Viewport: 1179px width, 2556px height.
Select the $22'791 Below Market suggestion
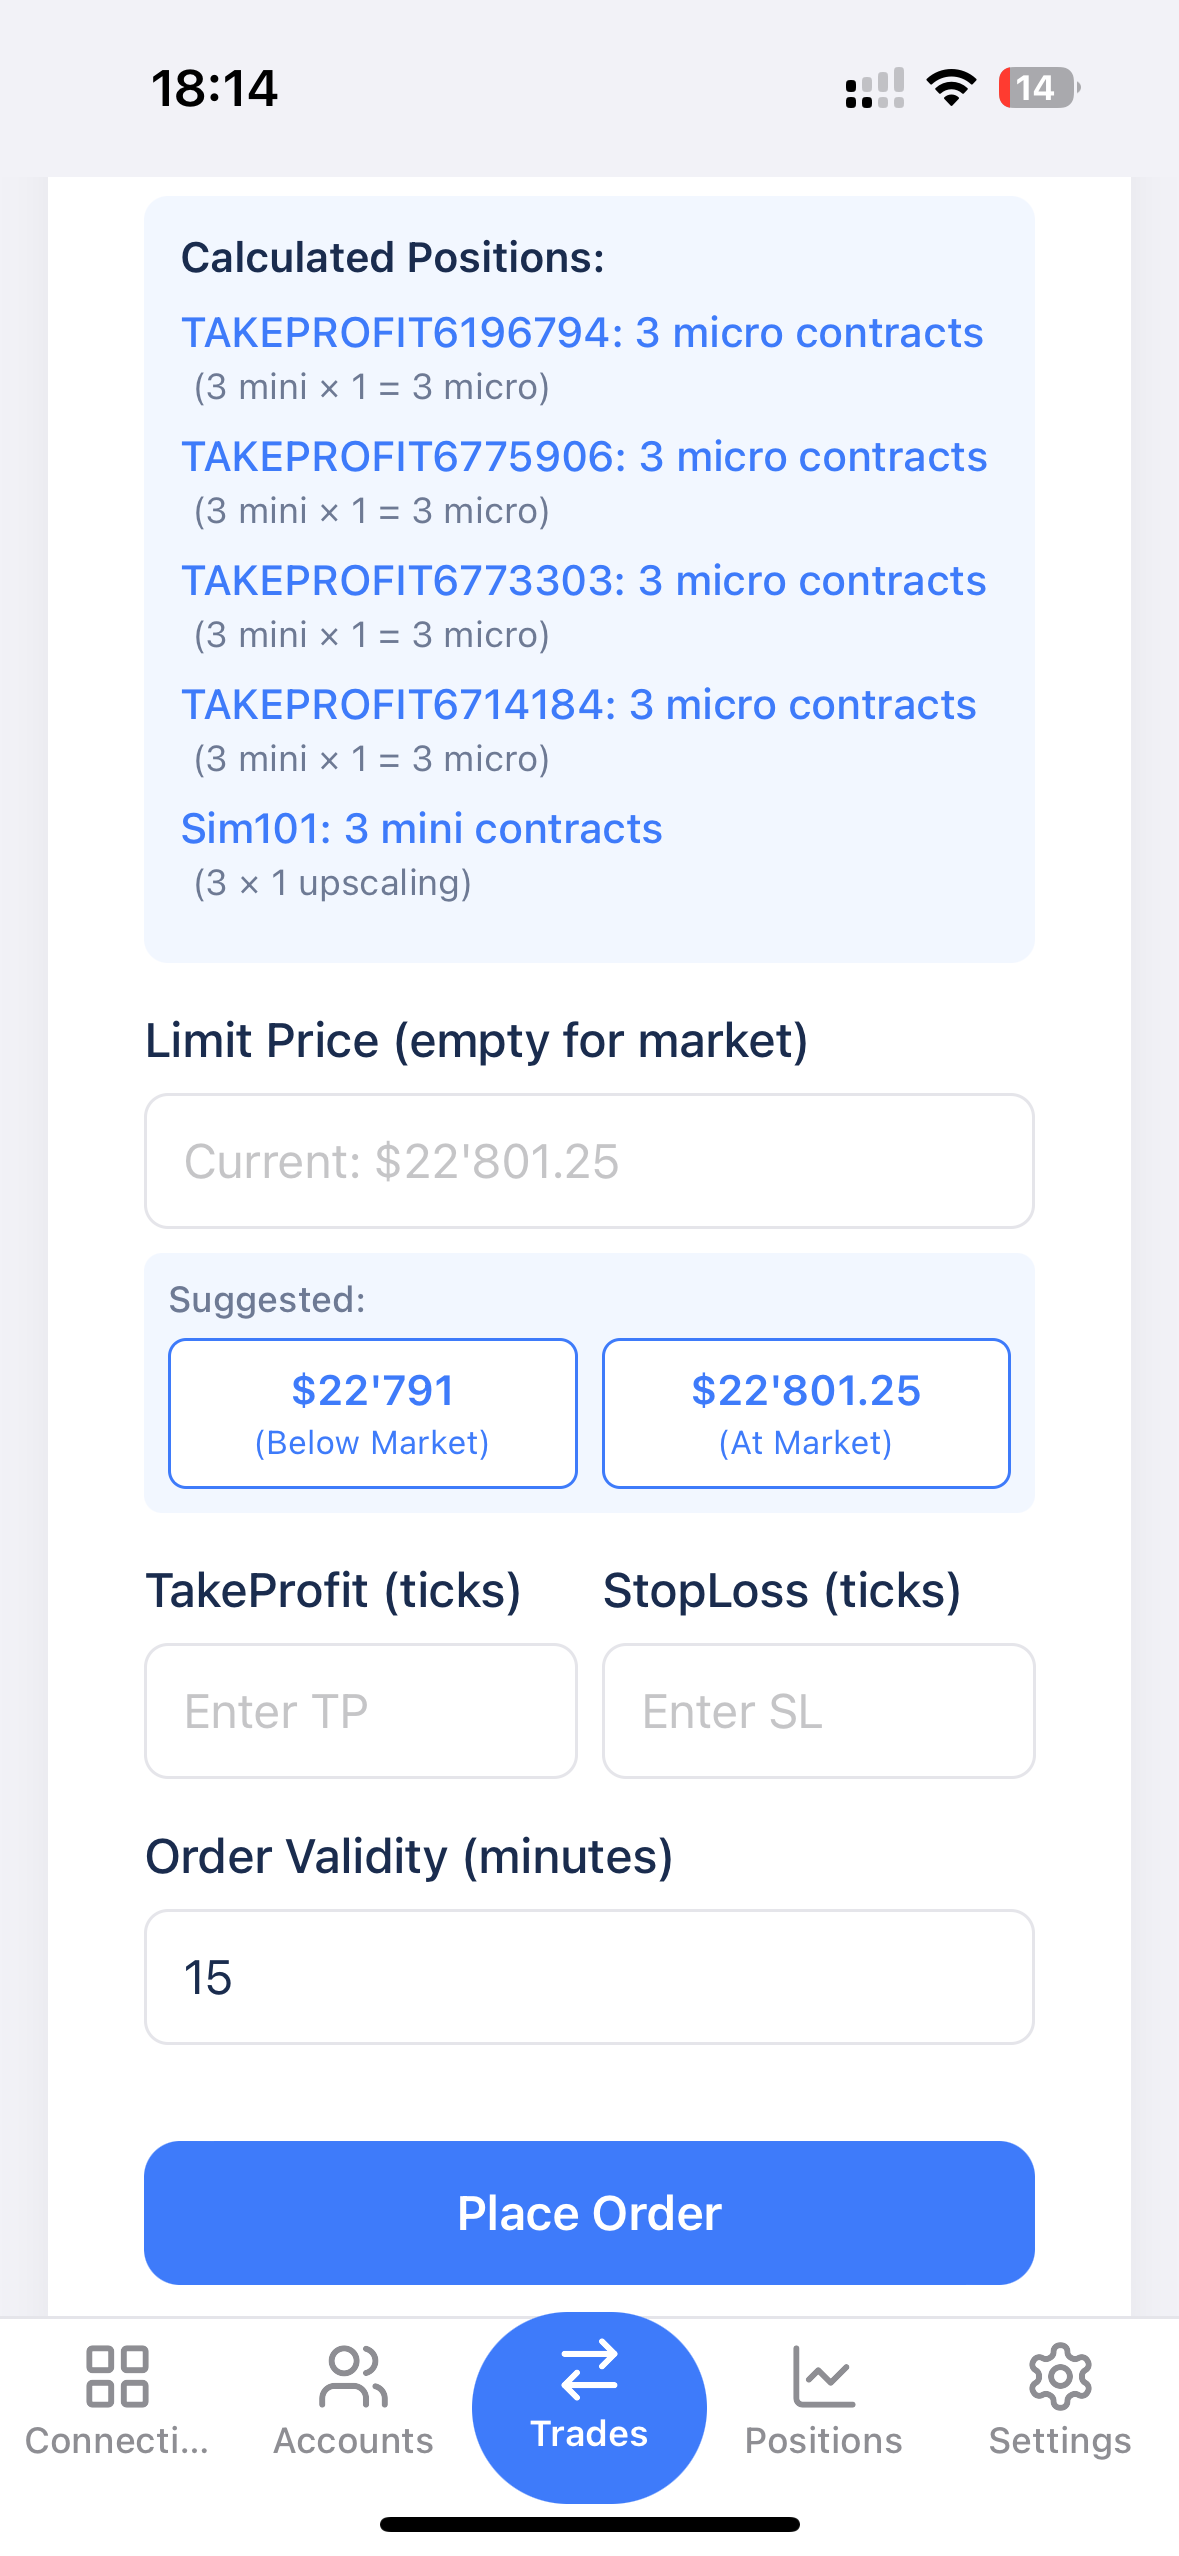coord(373,1413)
